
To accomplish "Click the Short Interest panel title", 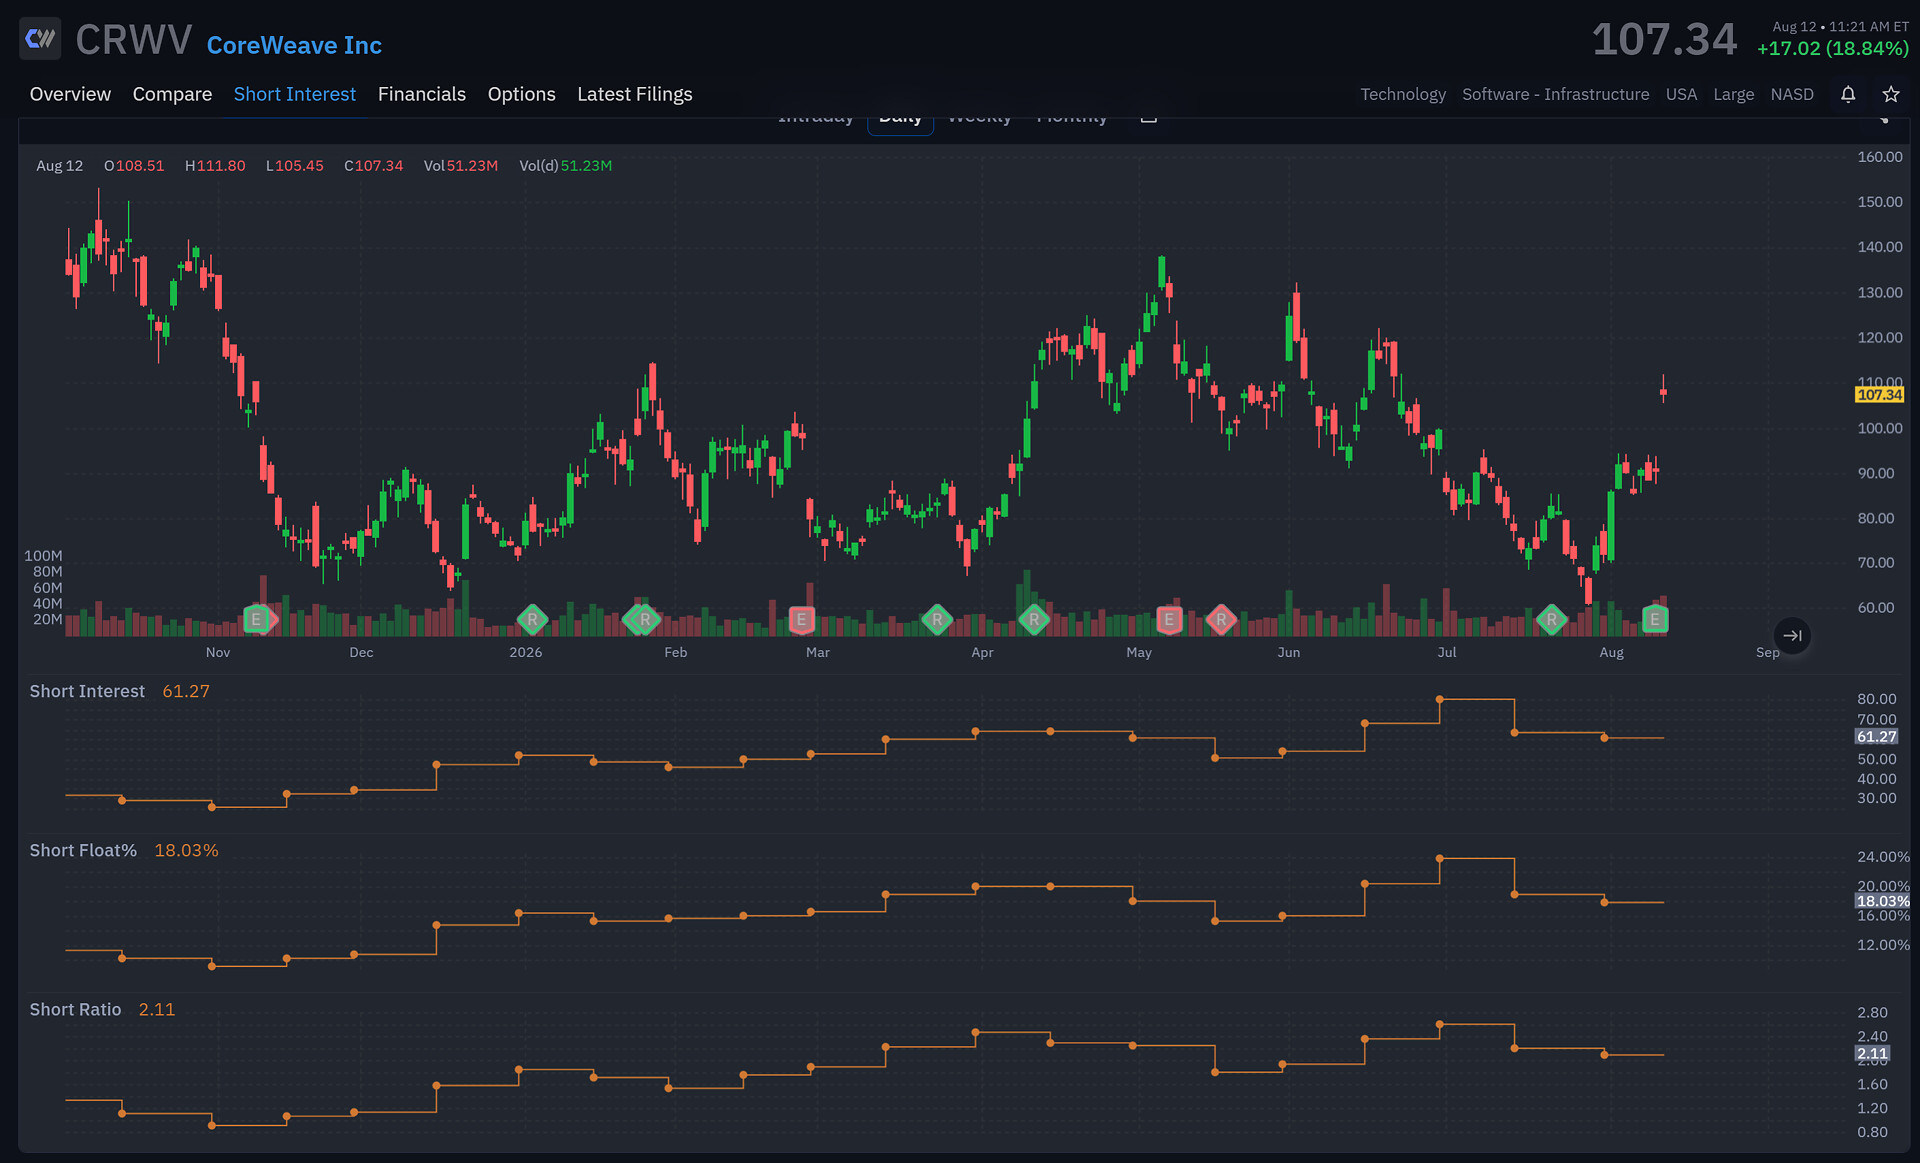I will pos(87,691).
